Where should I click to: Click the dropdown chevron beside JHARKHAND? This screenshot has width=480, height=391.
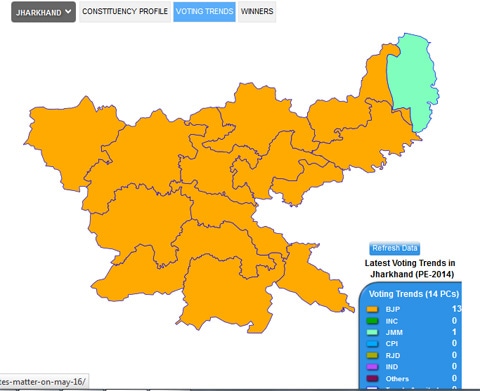68,11
